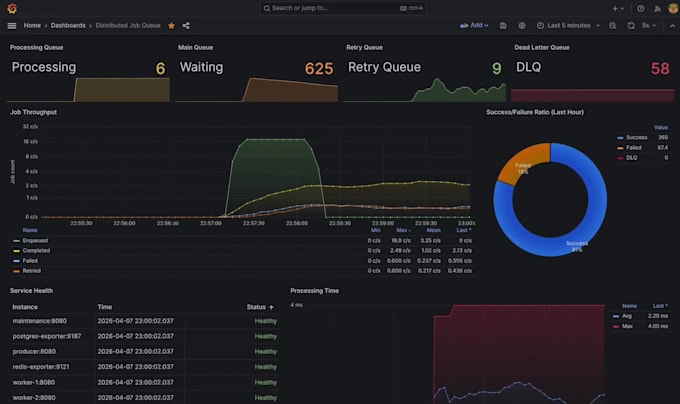Sort throughput legend by Name
The image size is (680, 404).
(x=30, y=230)
